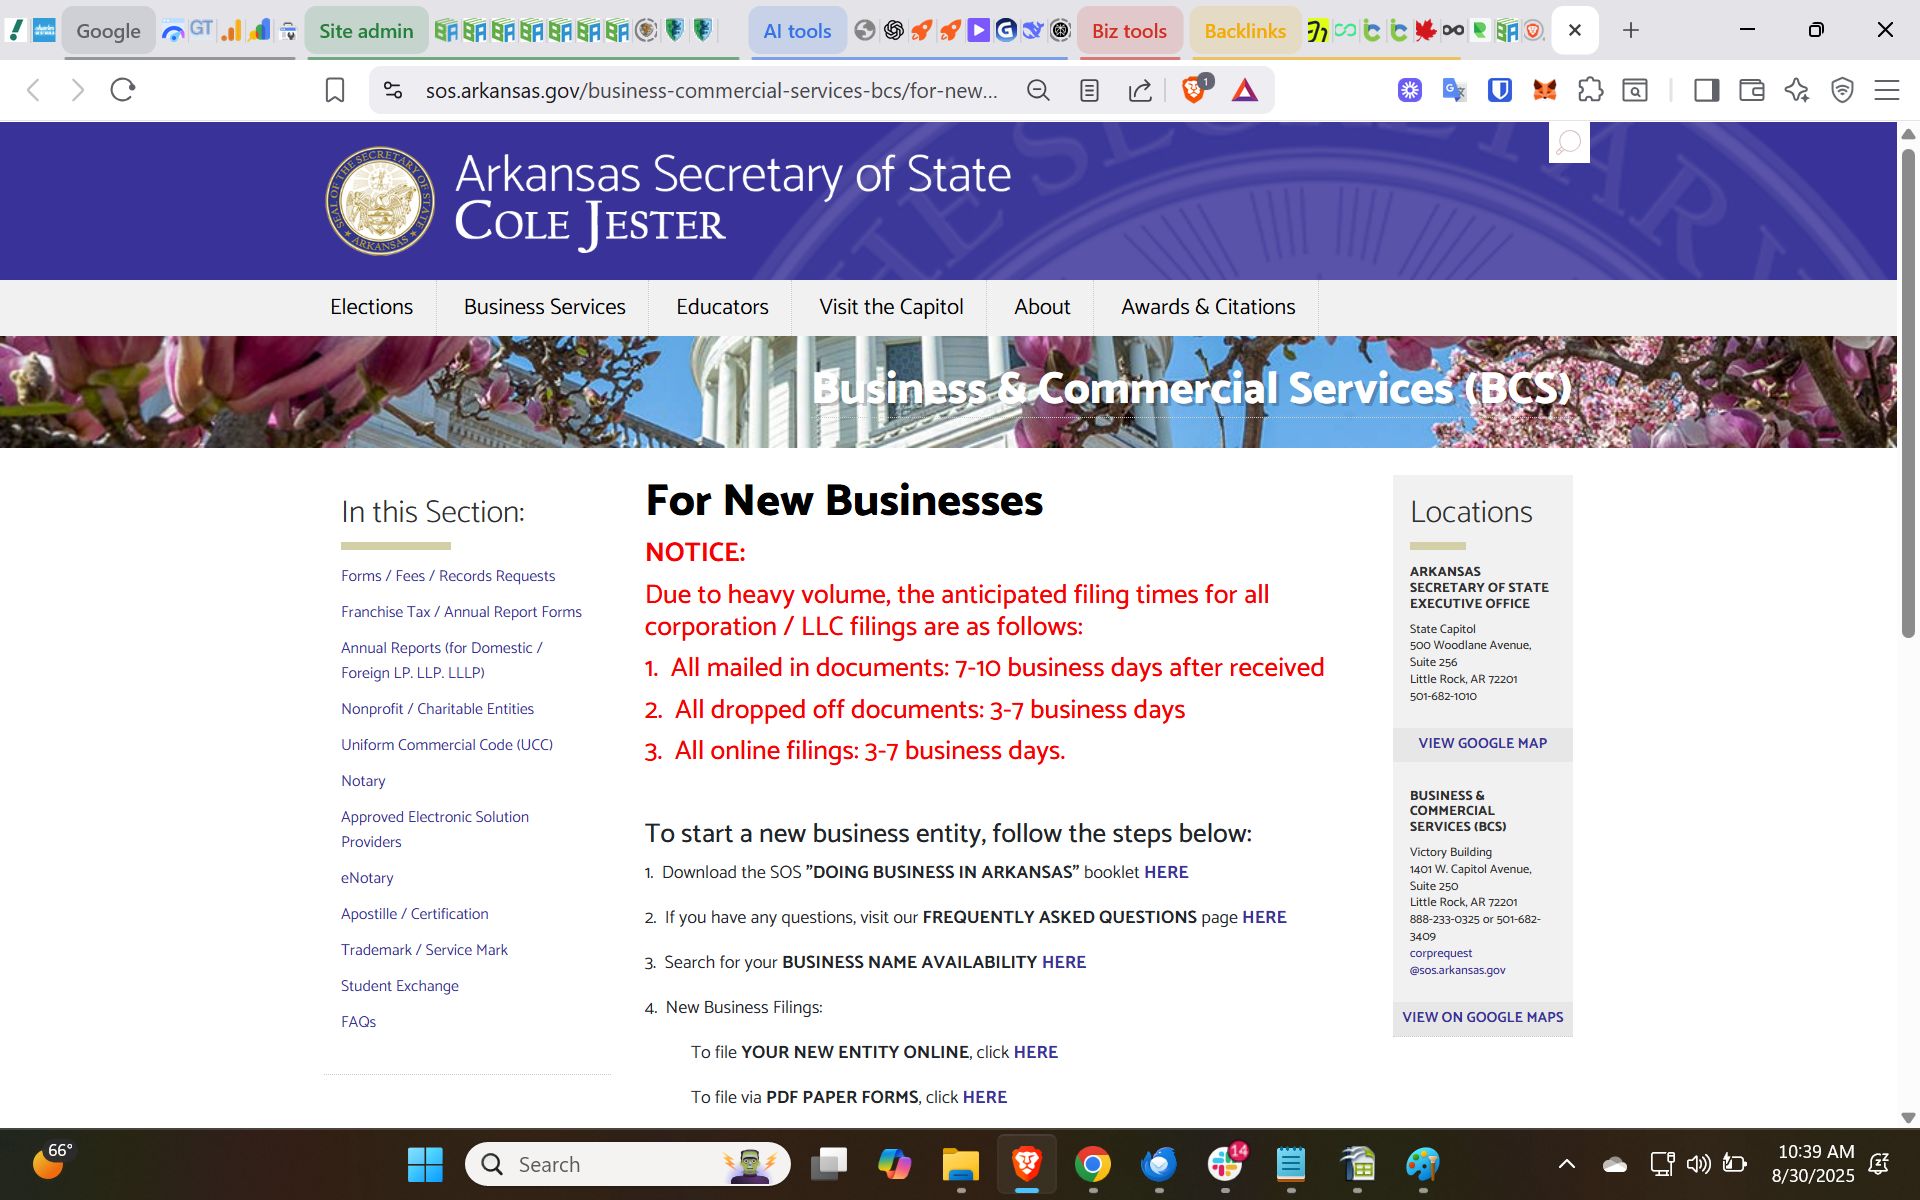Click VIEW GOOGLE MAP link
Image resolution: width=1920 pixels, height=1200 pixels.
pyautogui.click(x=1481, y=743)
